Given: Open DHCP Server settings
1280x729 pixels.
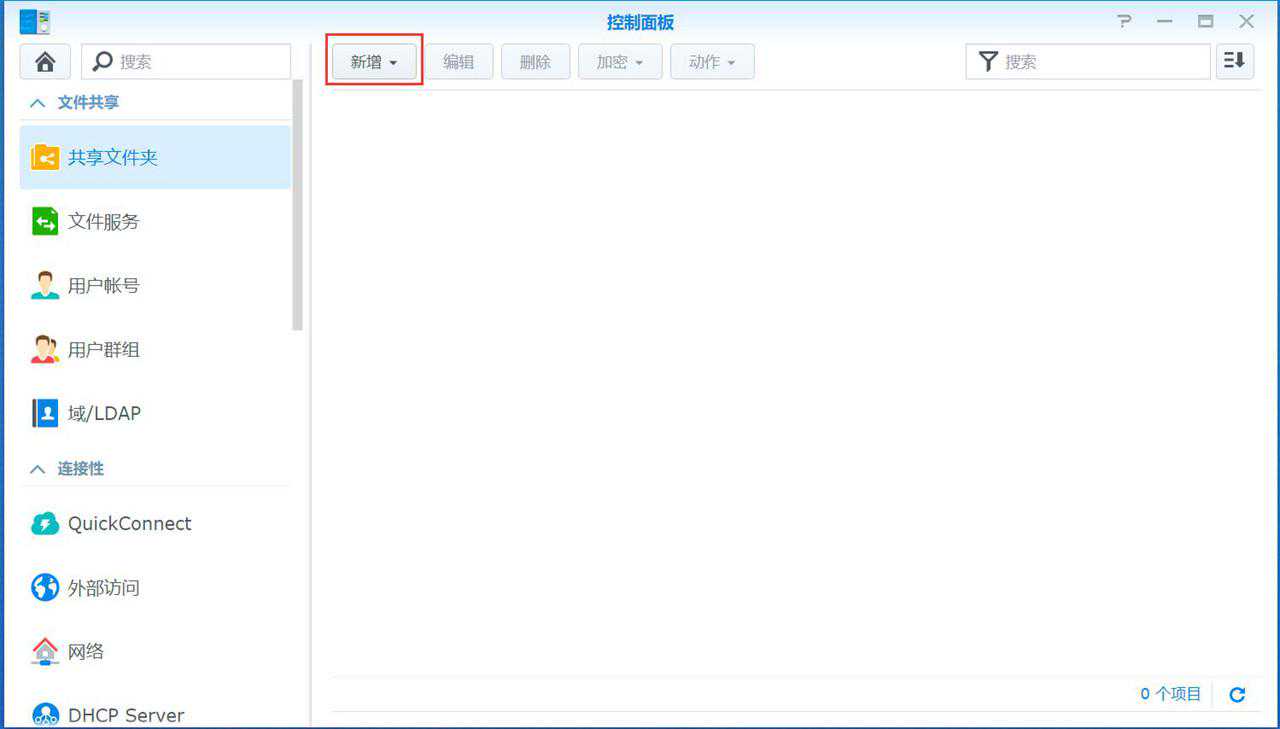Looking at the screenshot, I should (125, 715).
